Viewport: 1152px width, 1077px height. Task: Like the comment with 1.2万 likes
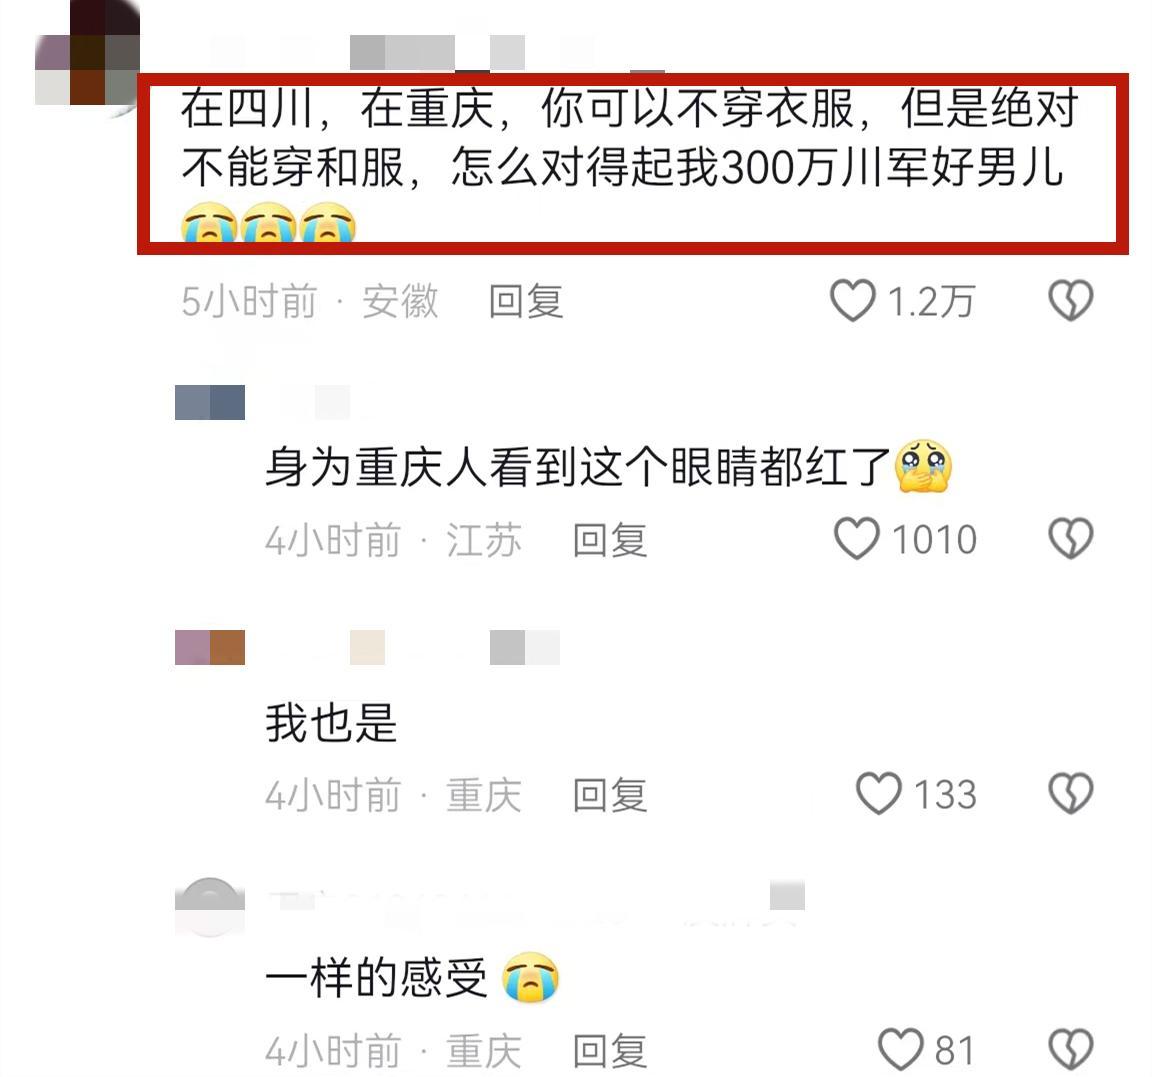853,300
